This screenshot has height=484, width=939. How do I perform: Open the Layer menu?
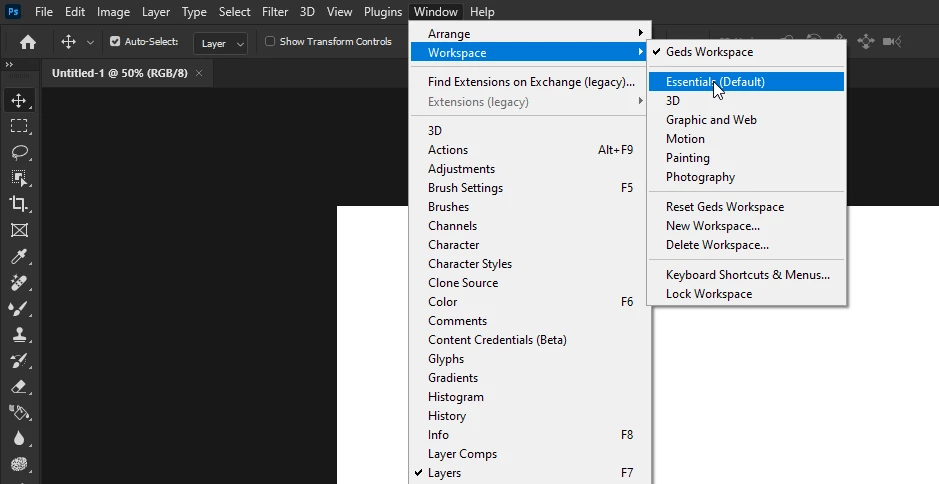pos(156,12)
